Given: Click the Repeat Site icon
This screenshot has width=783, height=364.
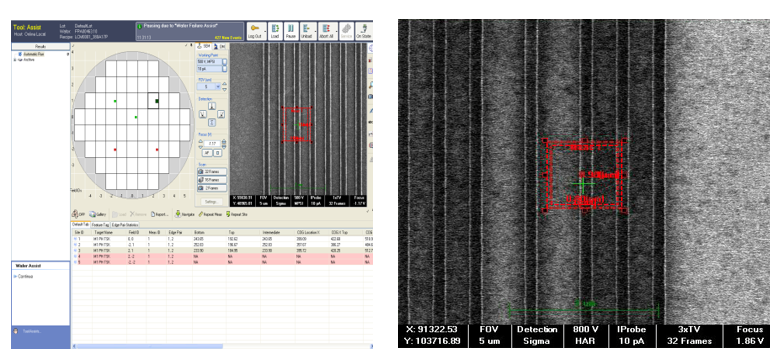Looking at the screenshot, I should click(x=237, y=214).
